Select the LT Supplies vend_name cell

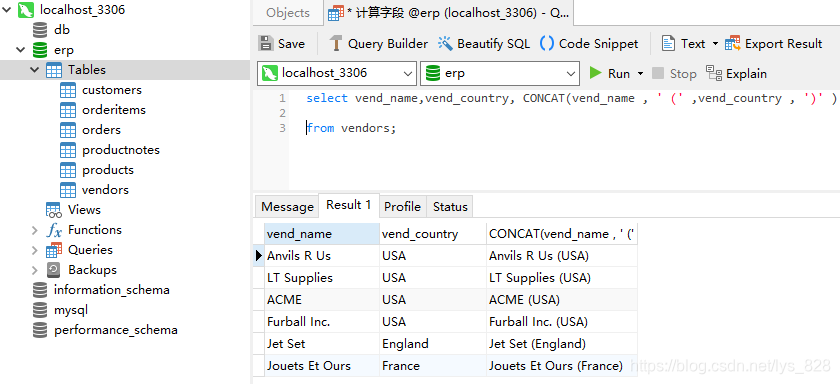tap(321, 278)
